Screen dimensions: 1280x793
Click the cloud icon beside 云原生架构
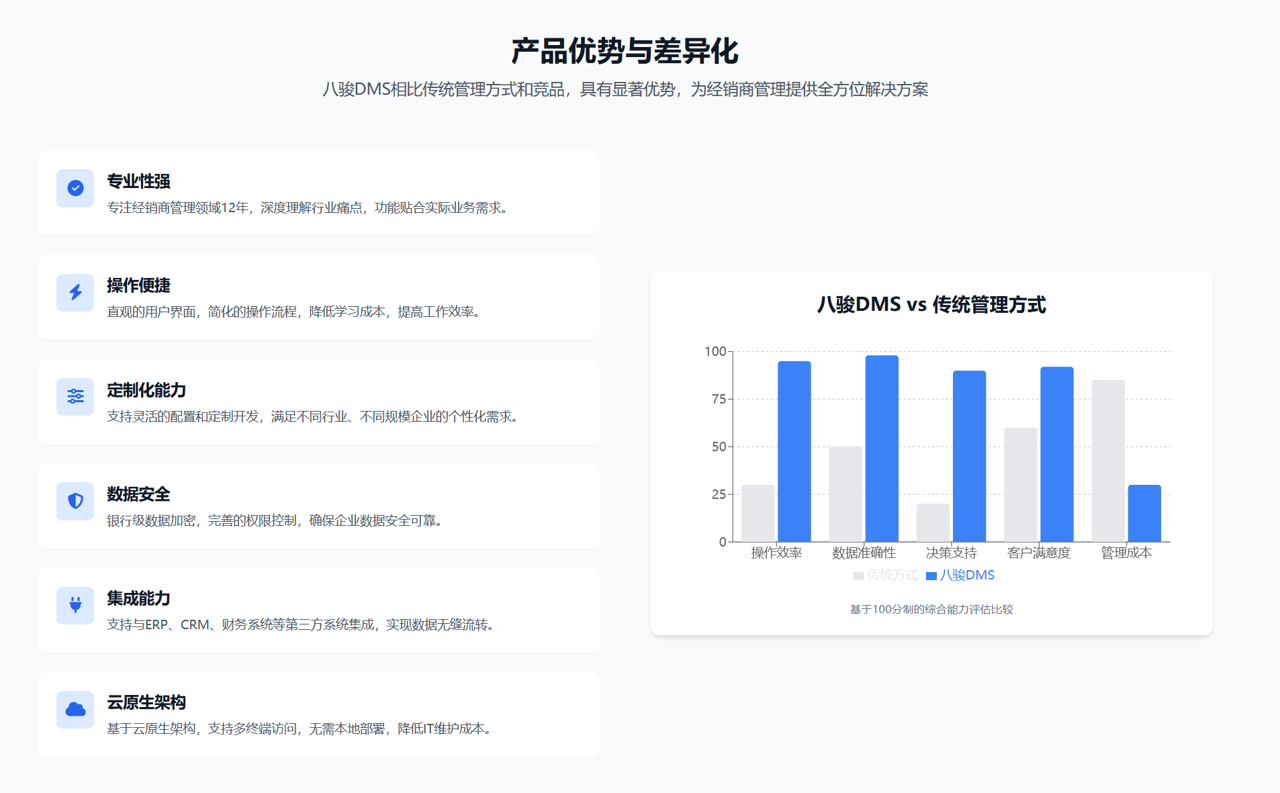(75, 709)
